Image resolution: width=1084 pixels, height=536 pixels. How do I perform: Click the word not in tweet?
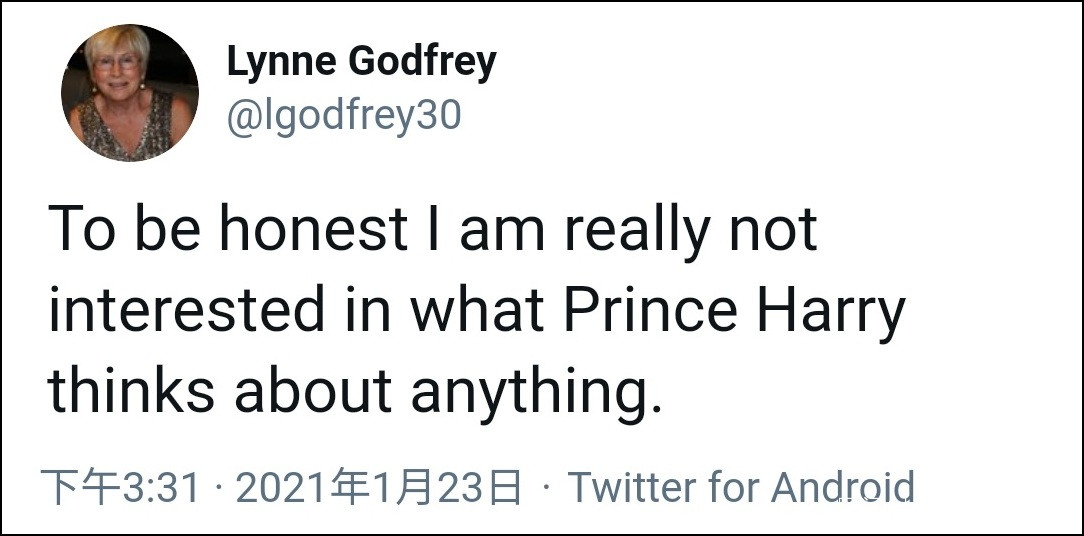coord(774,228)
